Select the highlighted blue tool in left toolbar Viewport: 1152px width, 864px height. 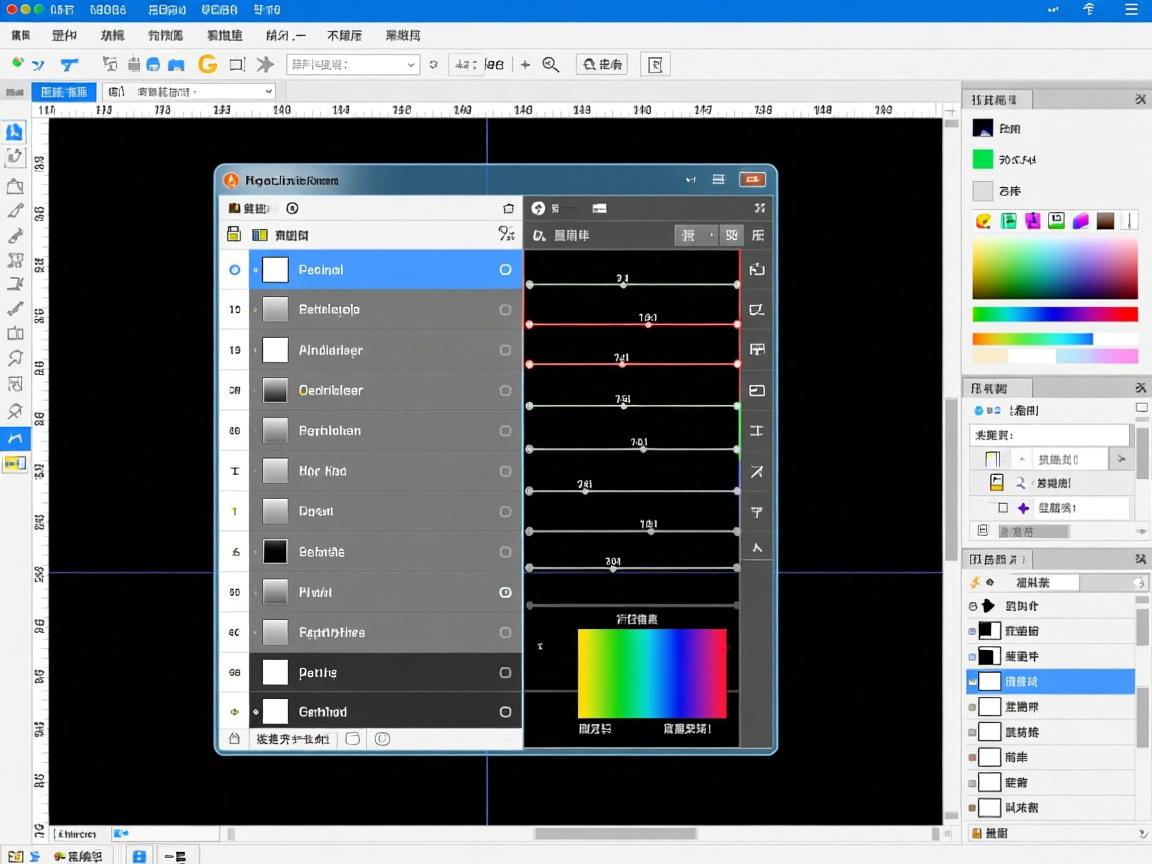point(16,438)
